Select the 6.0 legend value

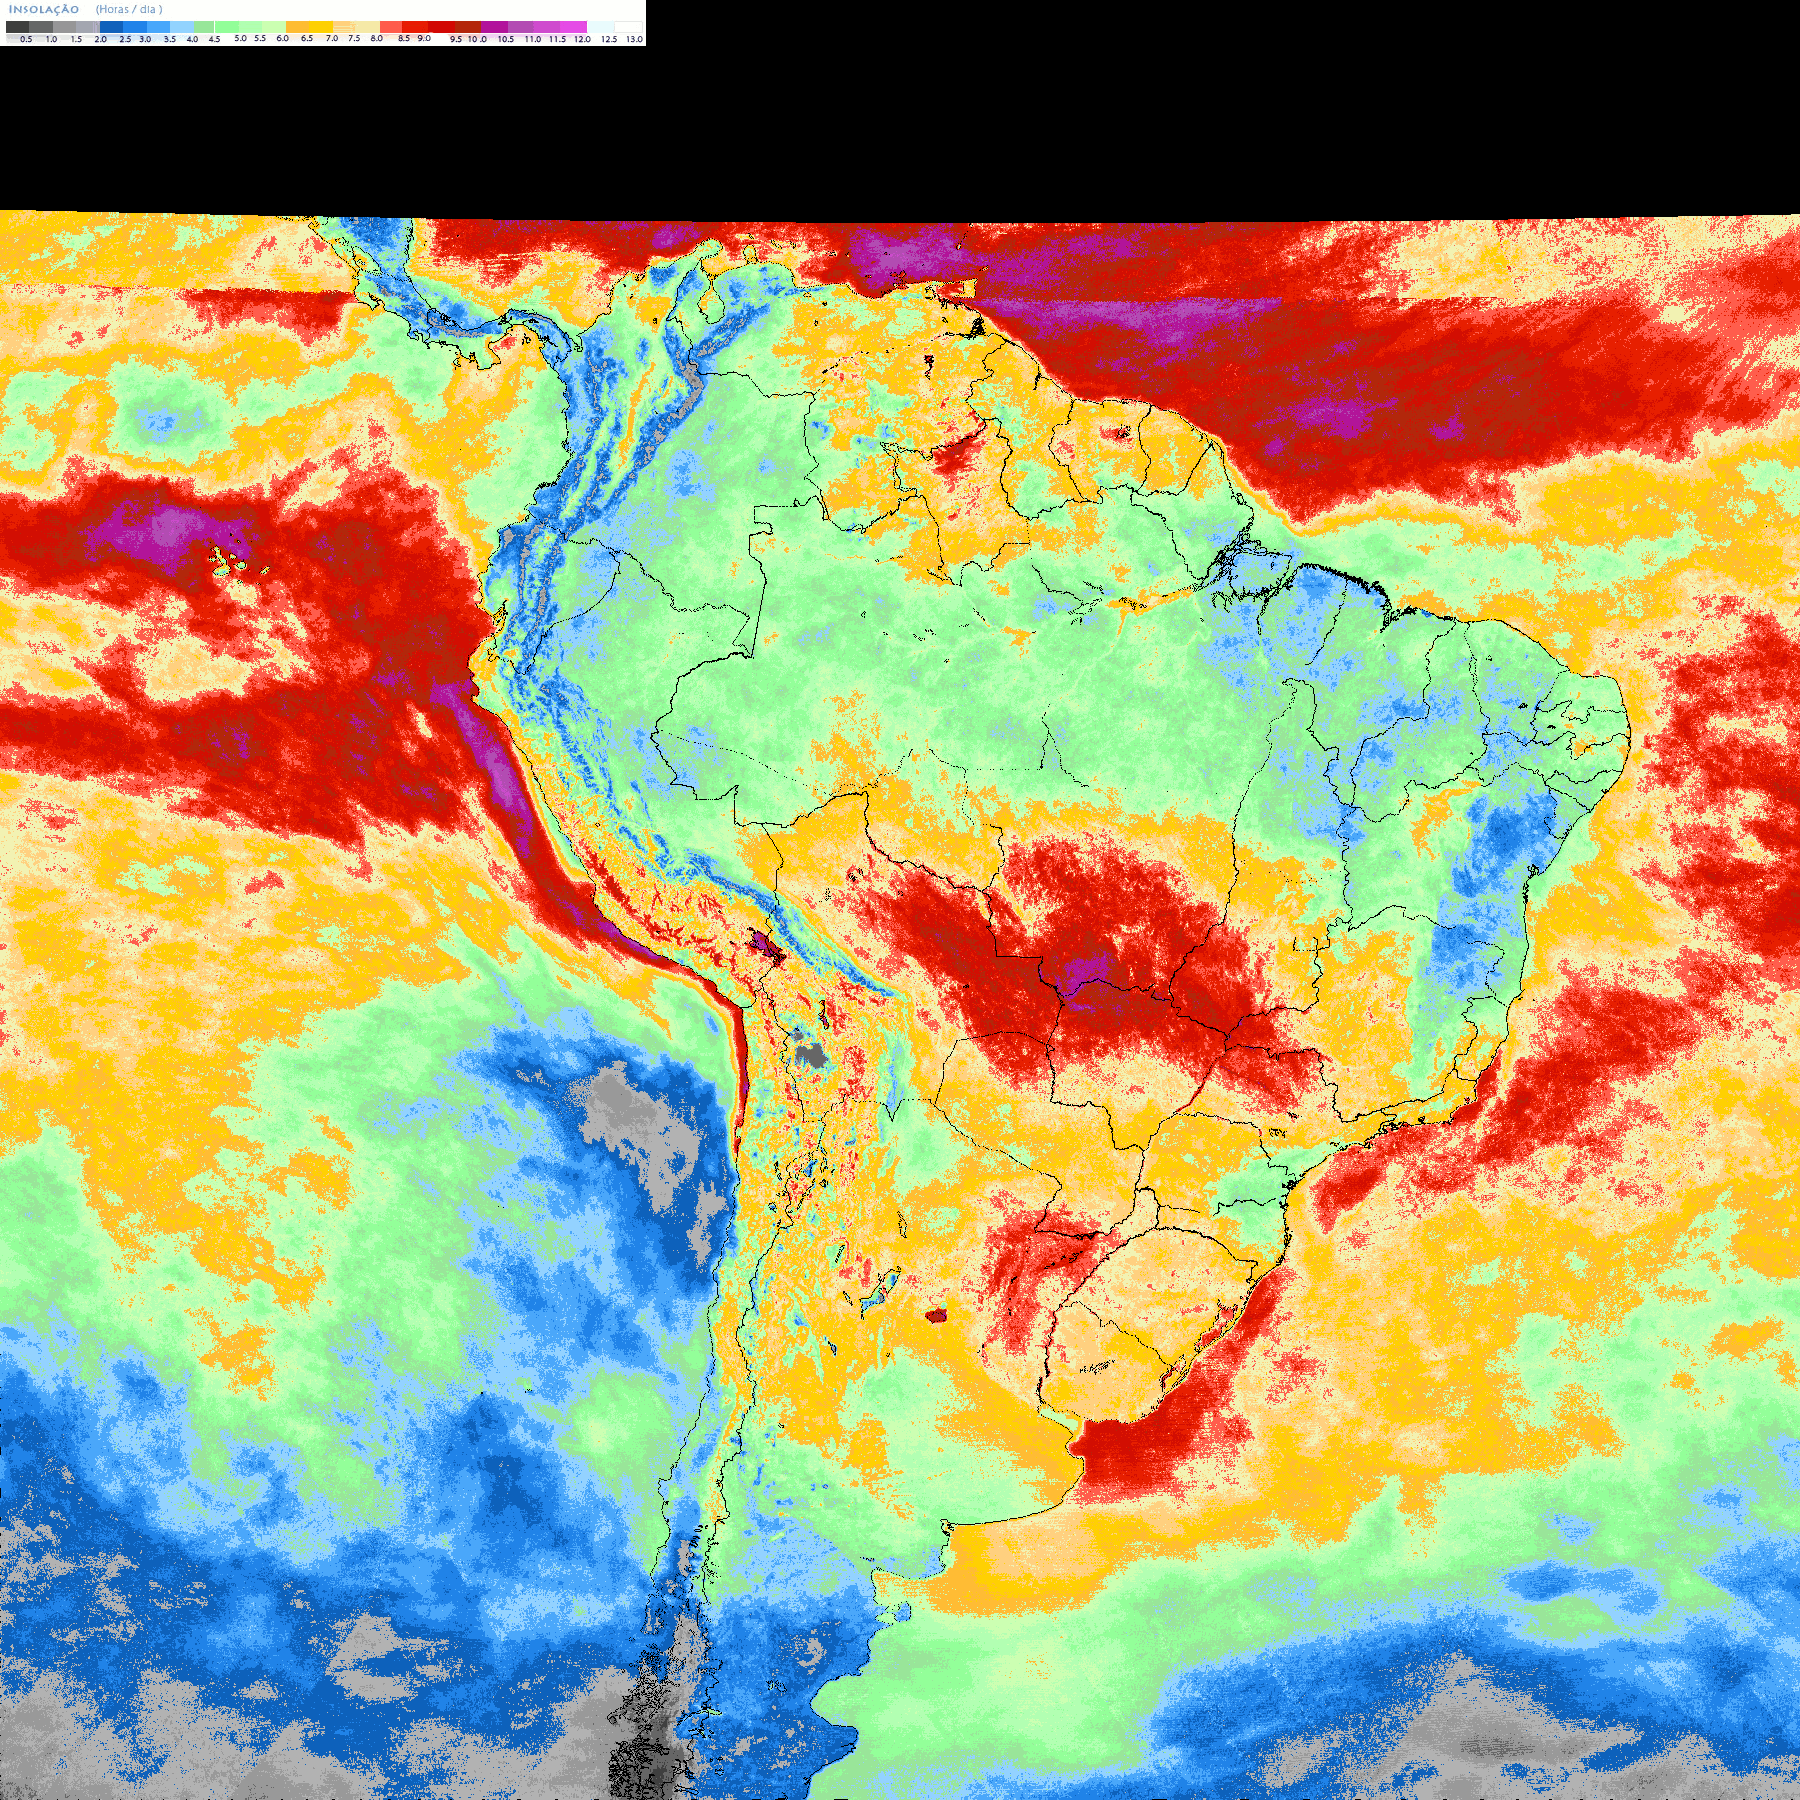pos(282,38)
